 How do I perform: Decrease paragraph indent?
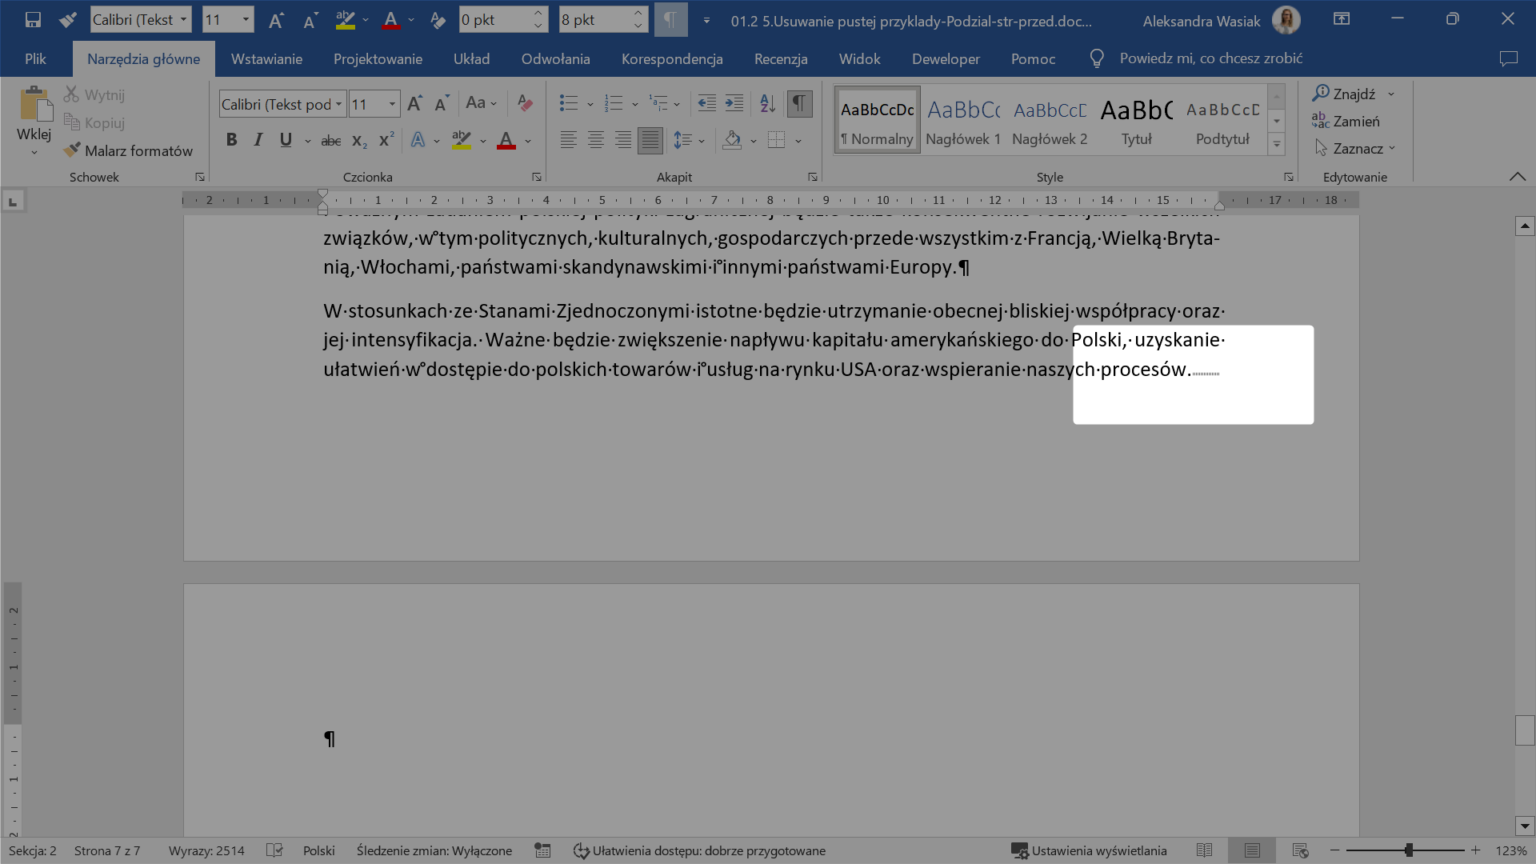(706, 103)
